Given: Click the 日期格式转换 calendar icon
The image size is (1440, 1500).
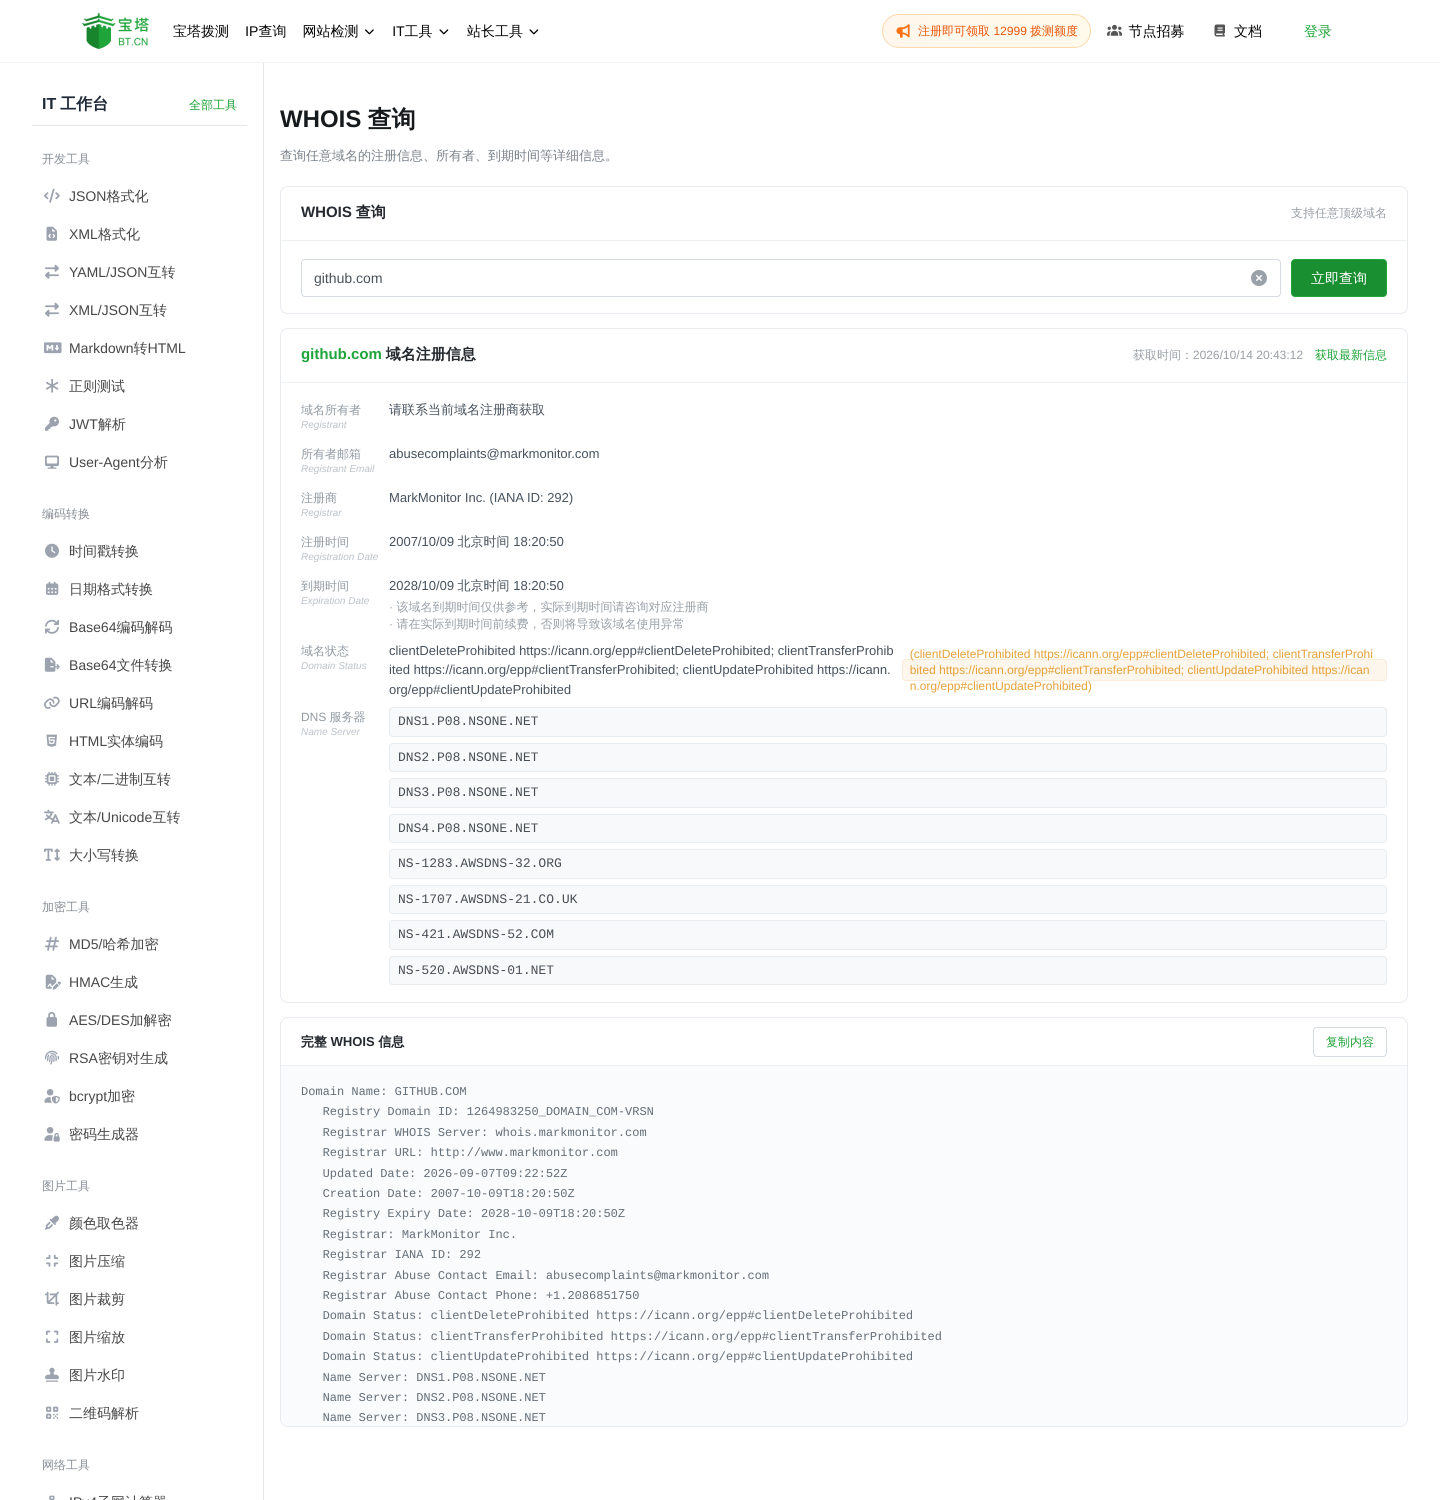Looking at the screenshot, I should (52, 589).
